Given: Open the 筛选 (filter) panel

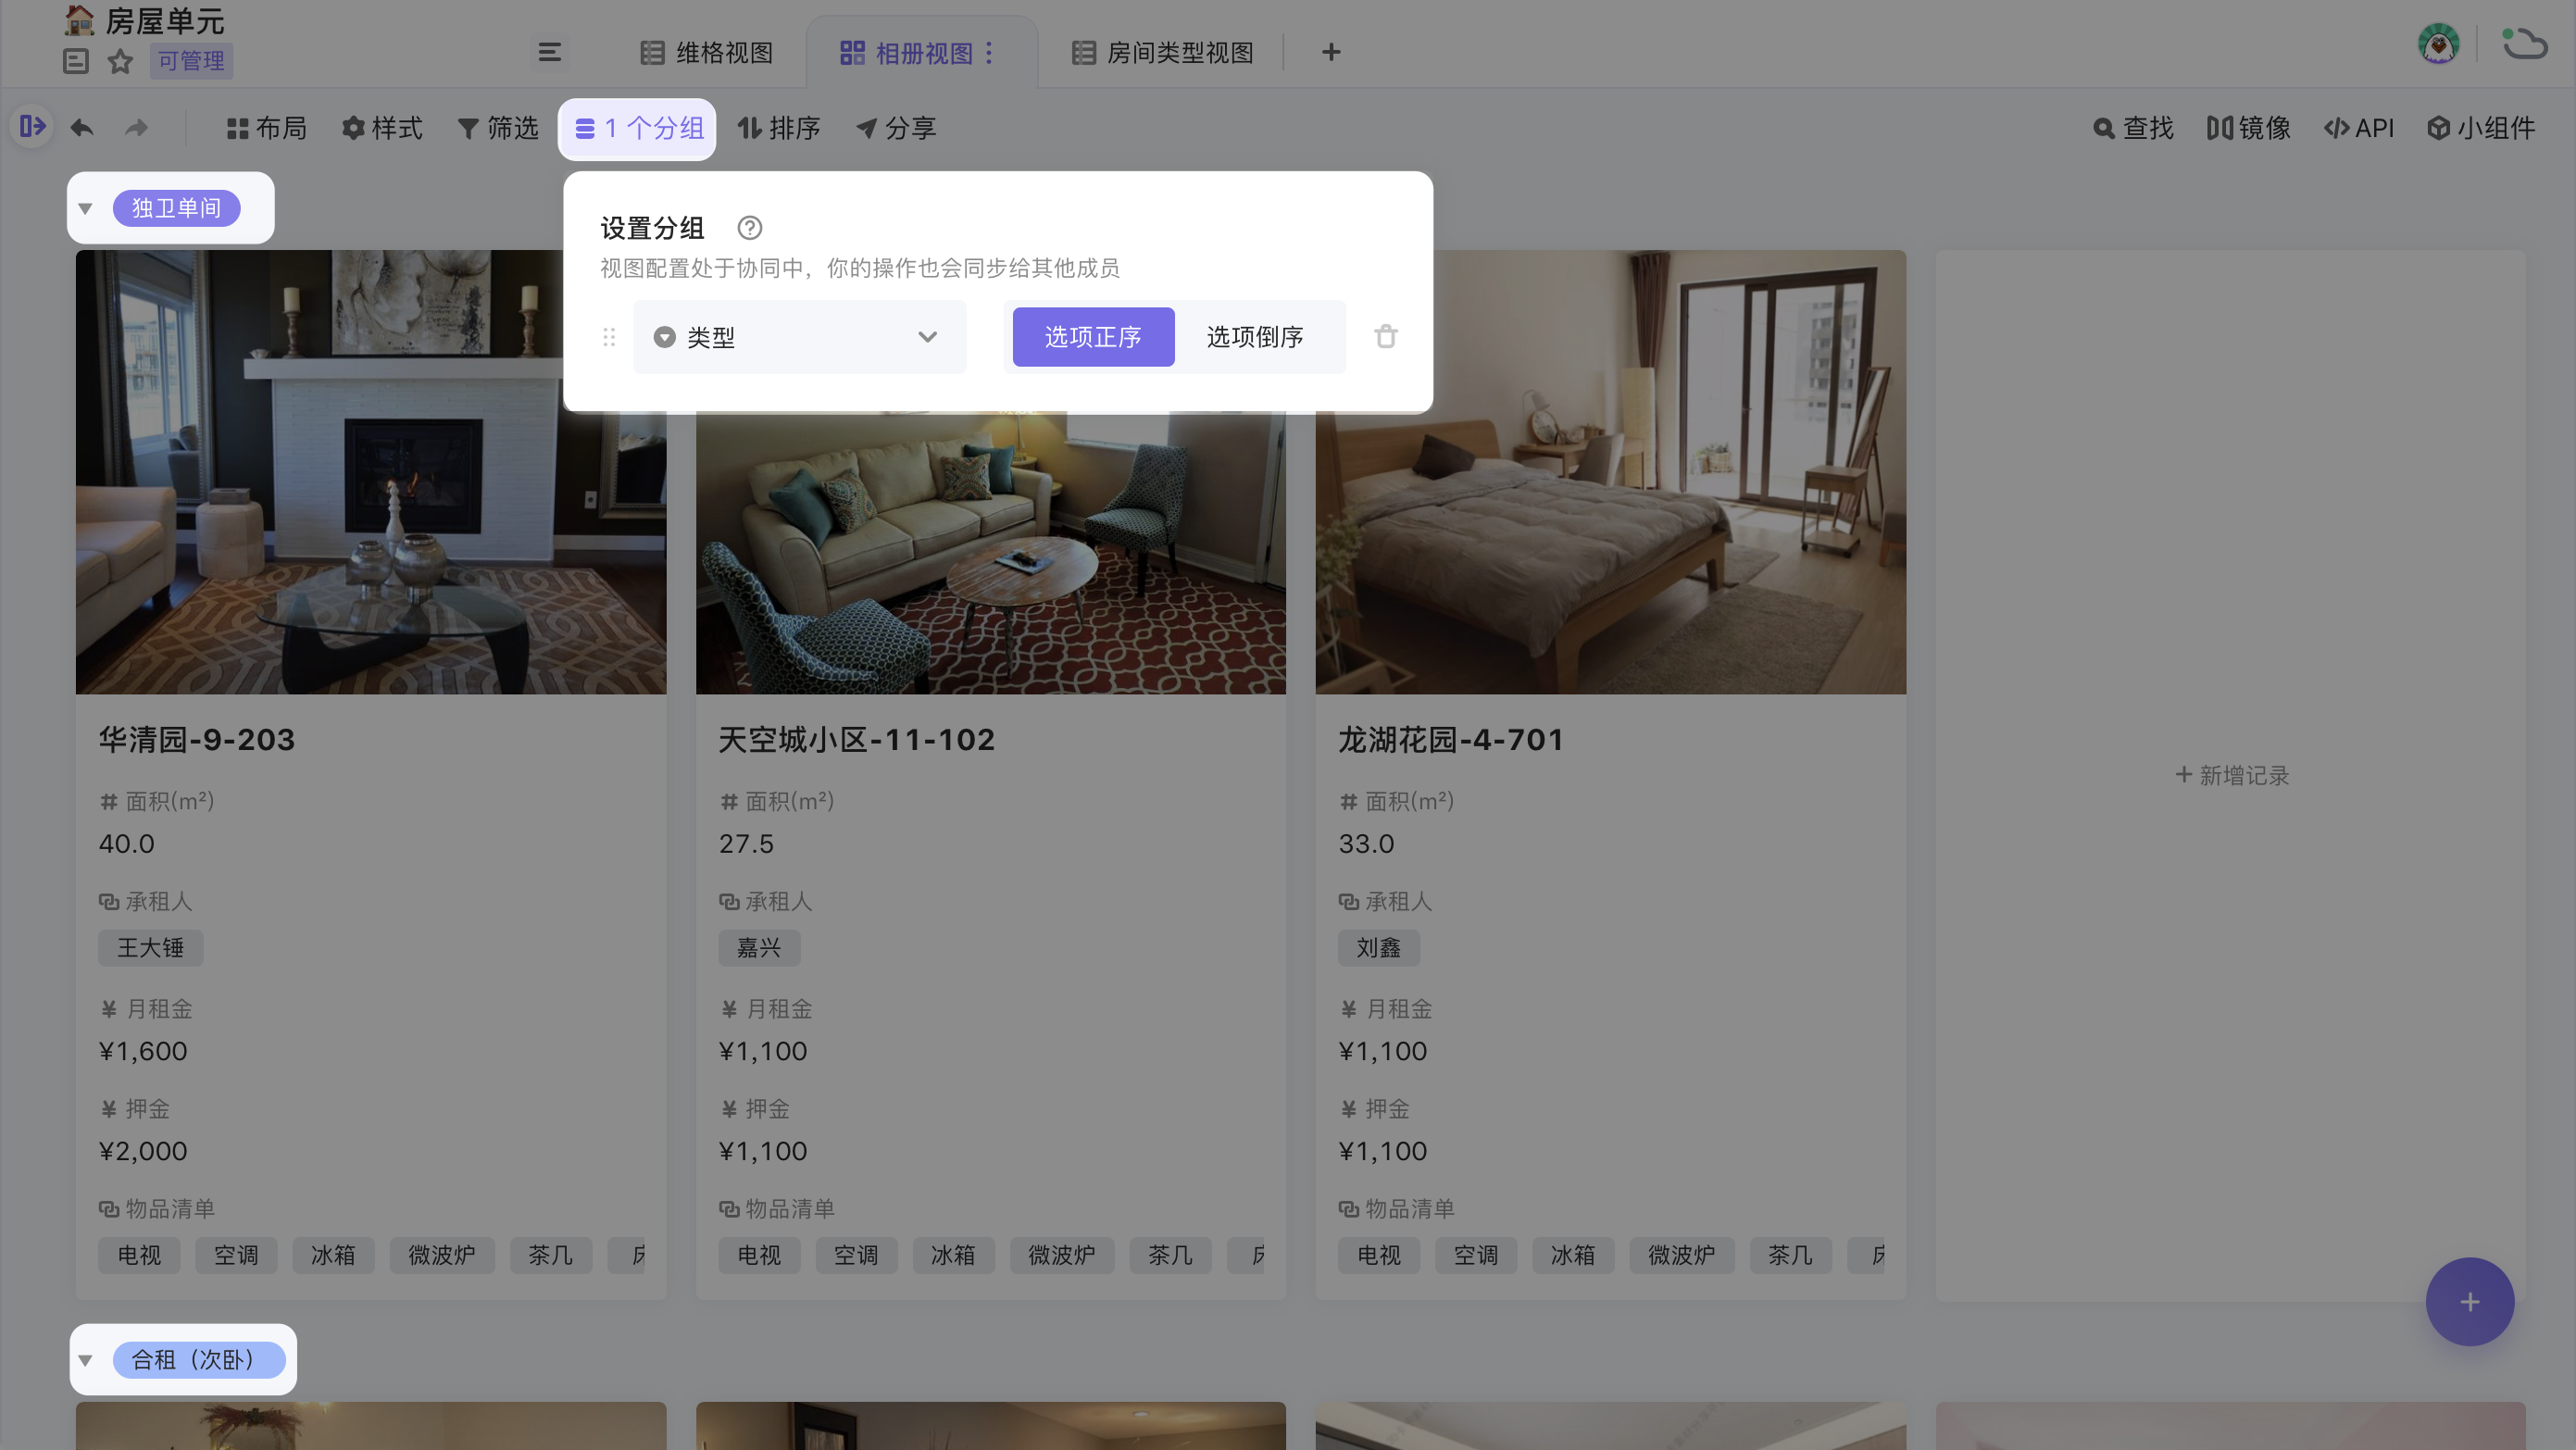Looking at the screenshot, I should click(498, 128).
